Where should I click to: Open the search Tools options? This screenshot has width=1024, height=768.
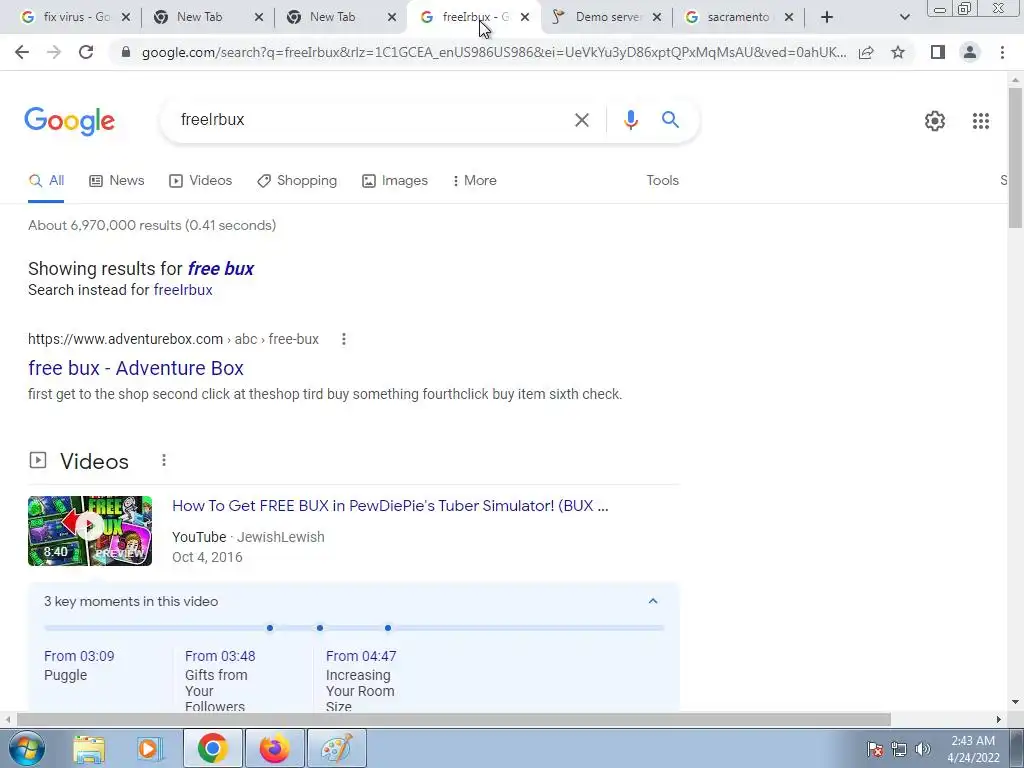(662, 180)
